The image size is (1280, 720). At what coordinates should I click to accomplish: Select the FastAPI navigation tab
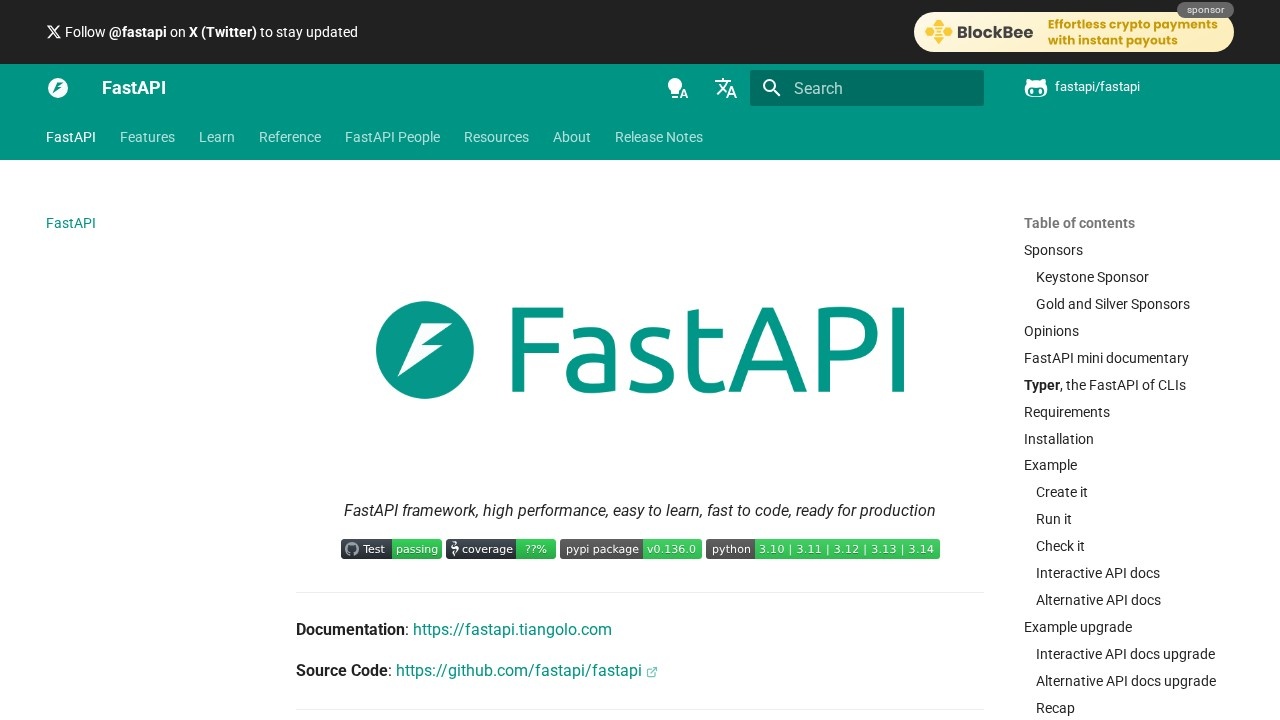tap(71, 137)
